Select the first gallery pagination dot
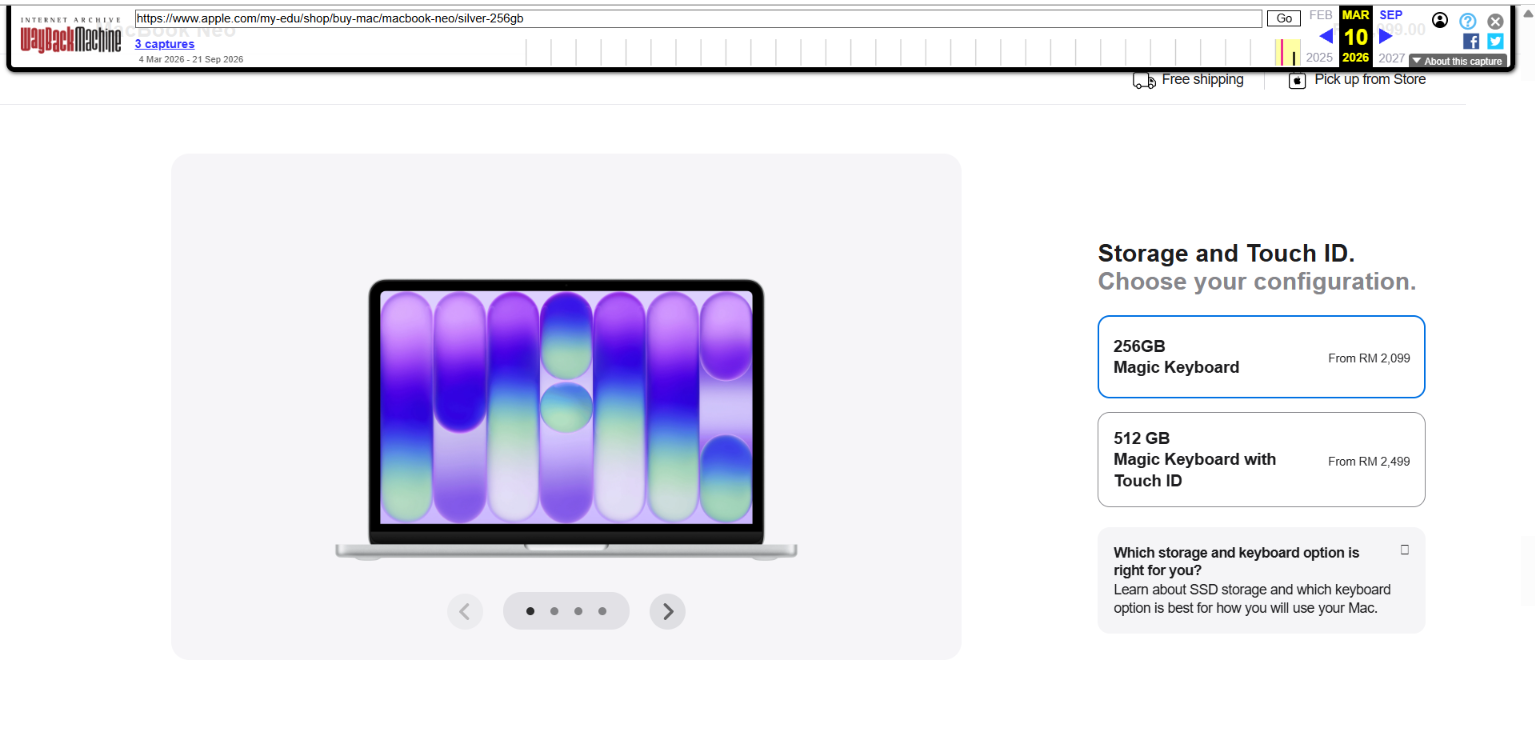 (530, 611)
